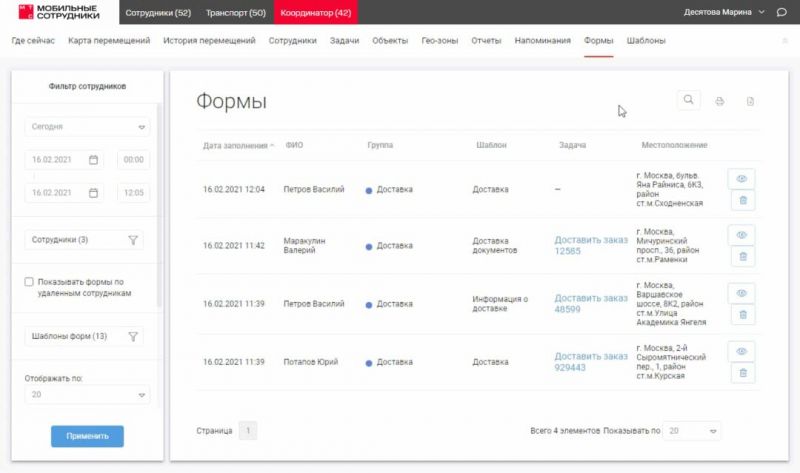View the Потапов Юрий form via eye icon

pos(742,351)
